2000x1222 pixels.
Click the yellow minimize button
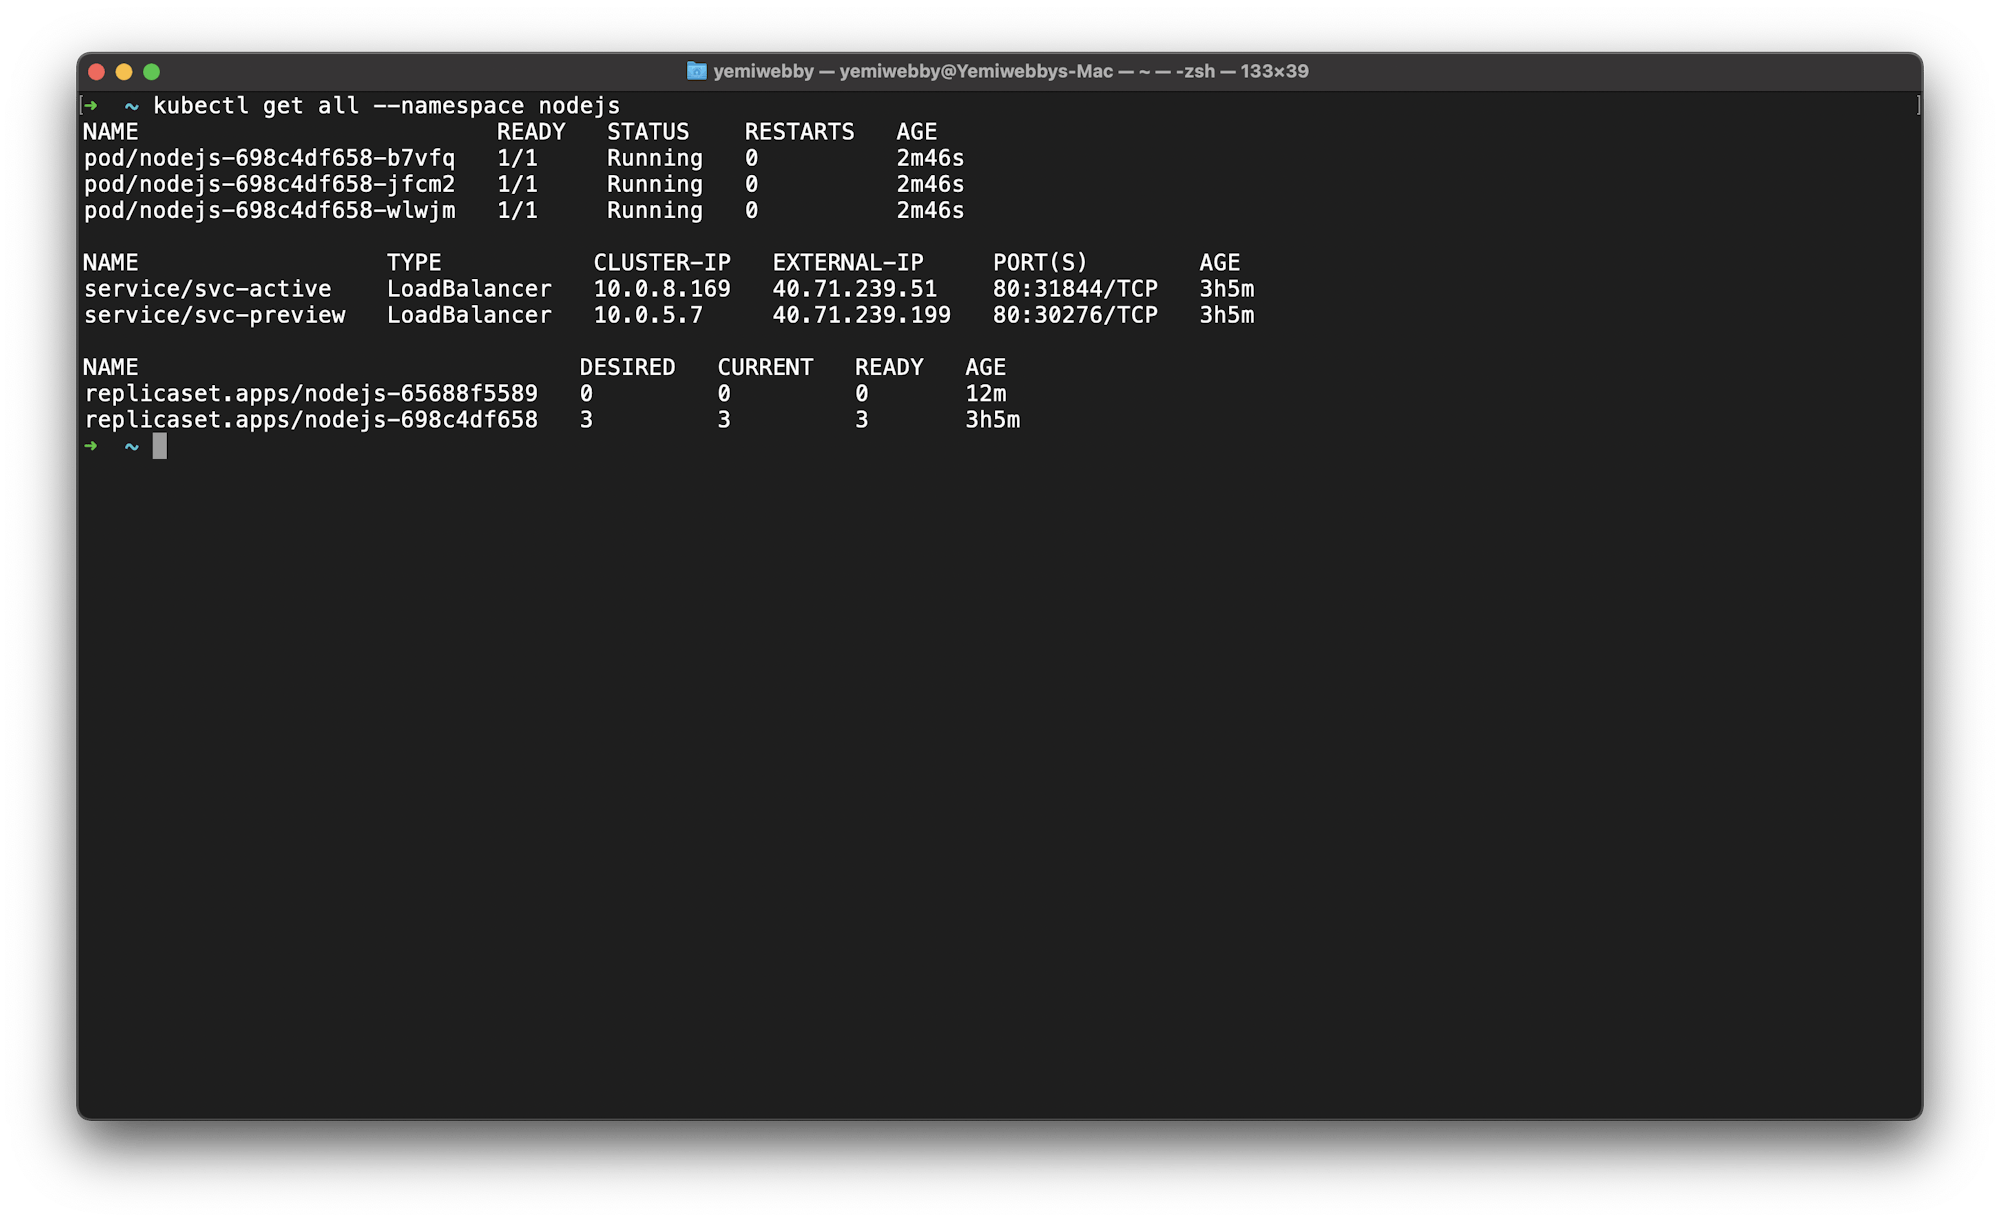[x=123, y=71]
